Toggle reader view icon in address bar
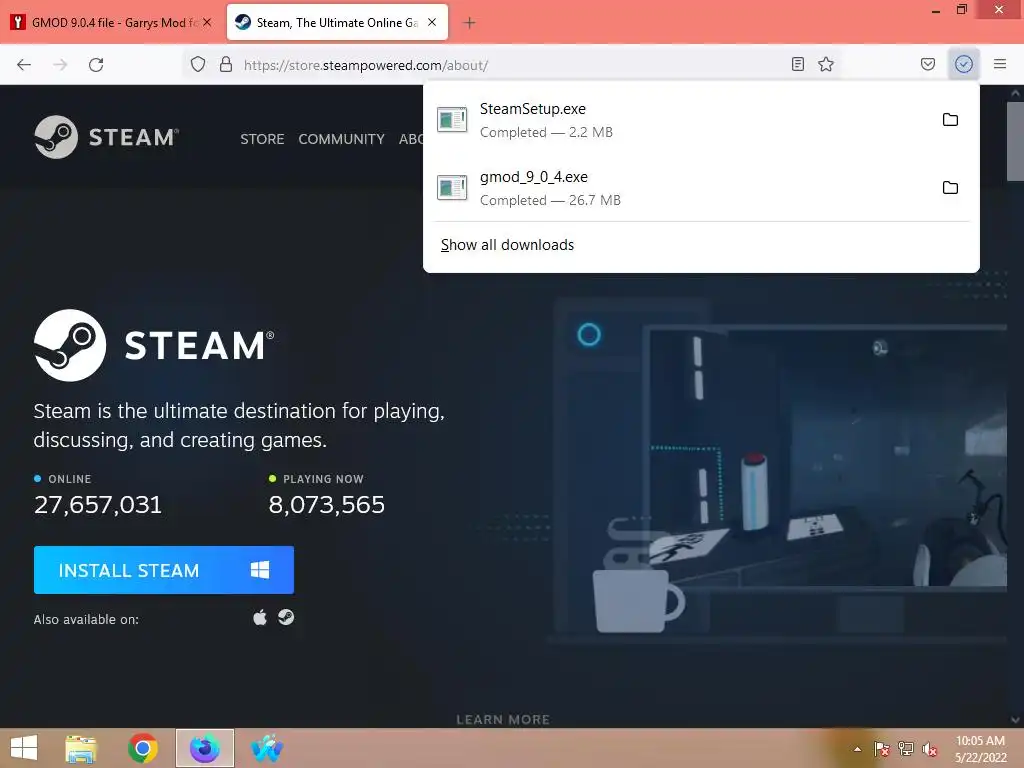 (x=797, y=64)
